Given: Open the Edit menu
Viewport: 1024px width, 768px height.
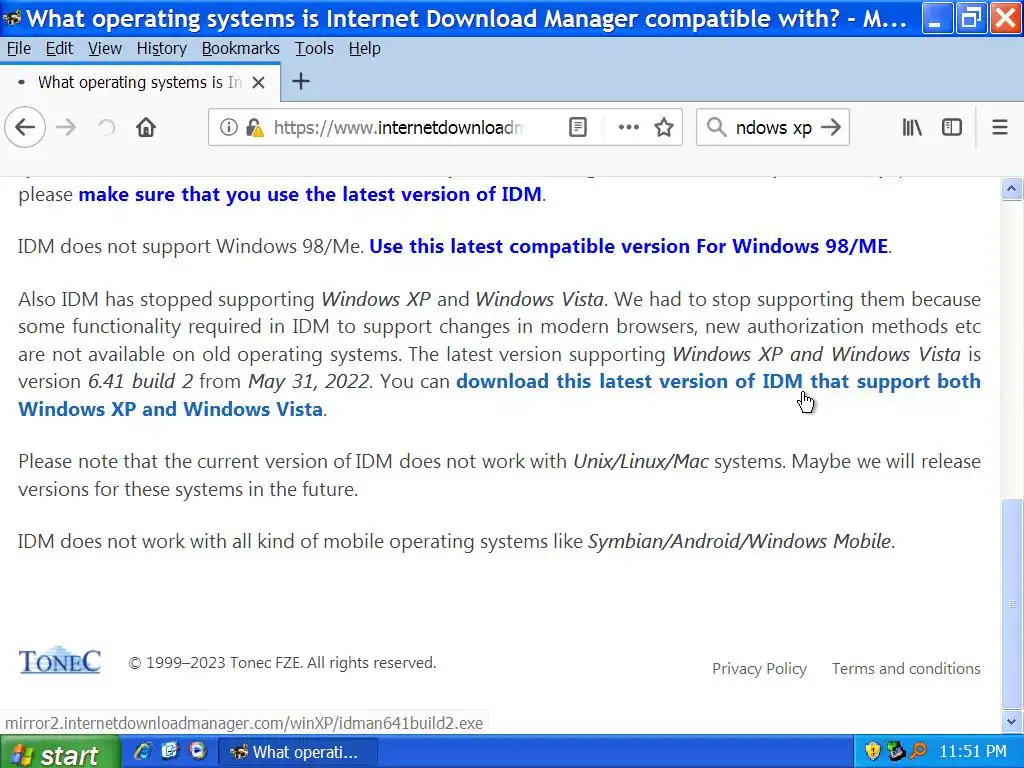Looking at the screenshot, I should (59, 48).
